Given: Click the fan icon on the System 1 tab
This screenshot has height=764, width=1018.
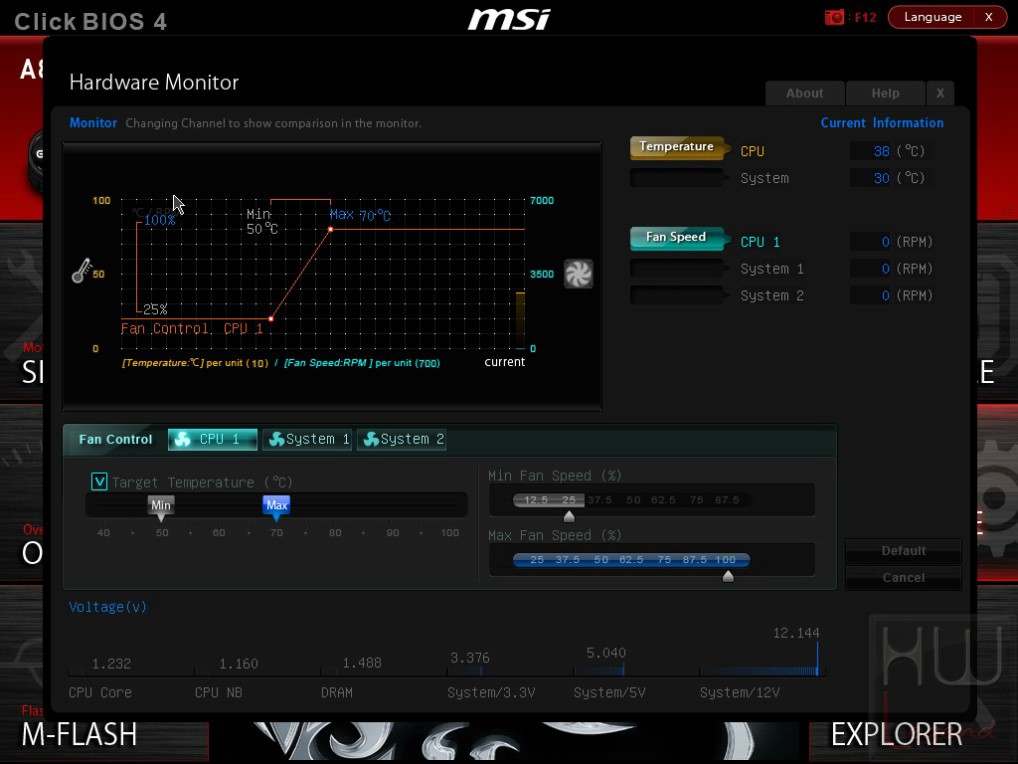Looking at the screenshot, I should click(x=277, y=439).
